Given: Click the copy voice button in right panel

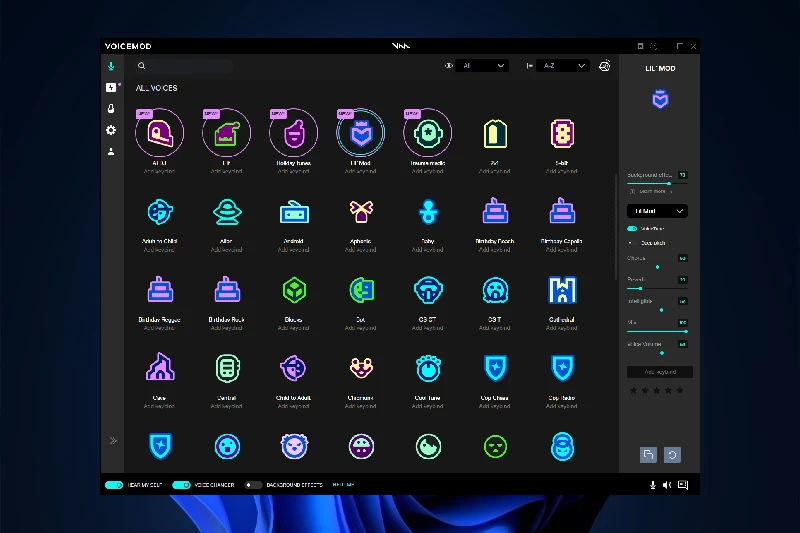Looking at the screenshot, I should point(648,455).
